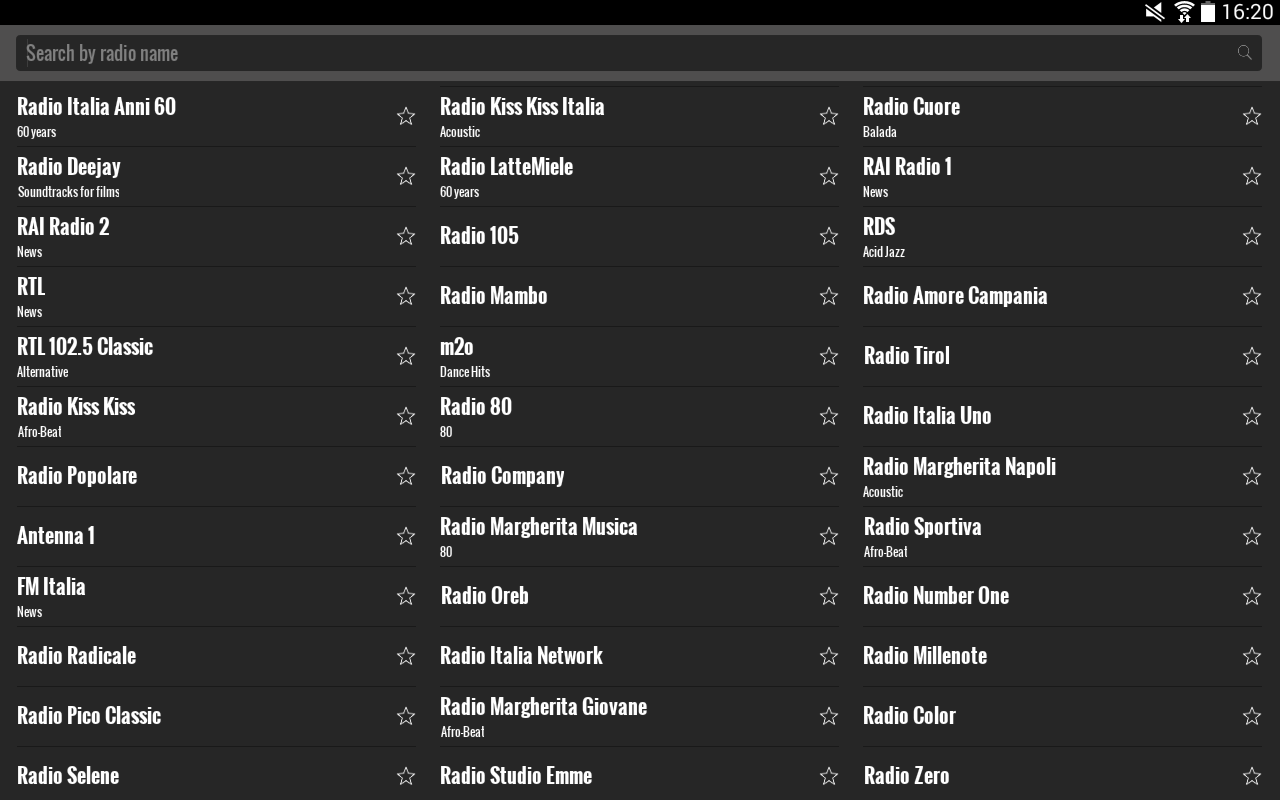Toggle favorite star for Radio Deejay

pos(406,176)
